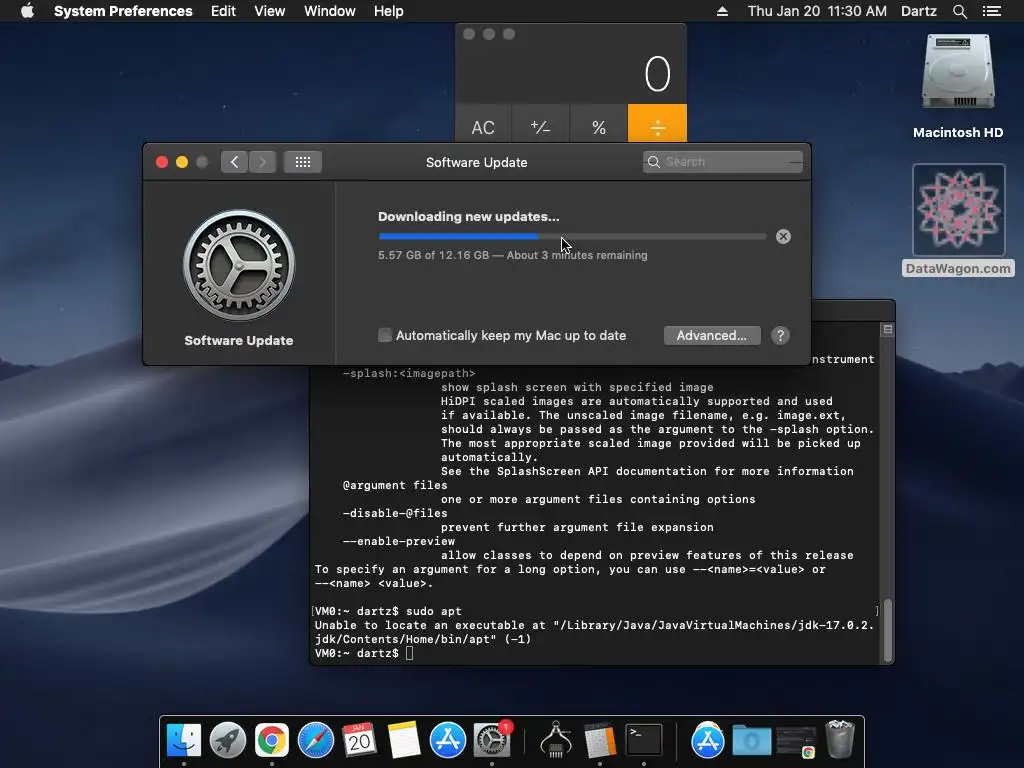Open Safari compass icon in dock
This screenshot has width=1024, height=768.
315,741
